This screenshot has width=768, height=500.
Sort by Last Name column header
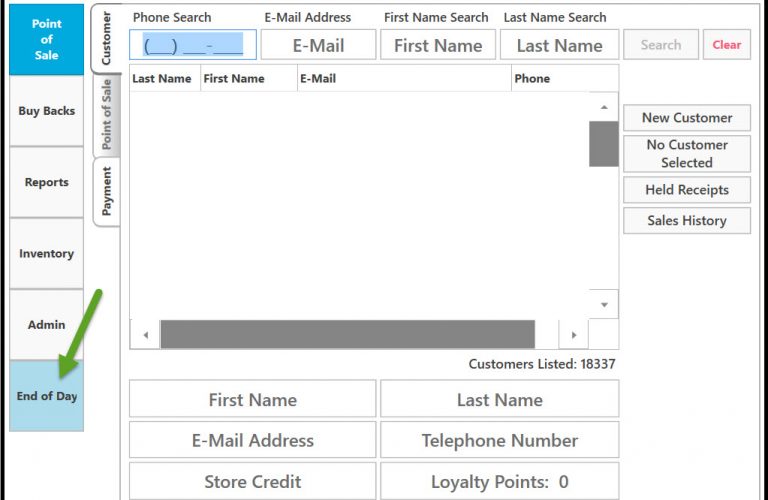(165, 78)
